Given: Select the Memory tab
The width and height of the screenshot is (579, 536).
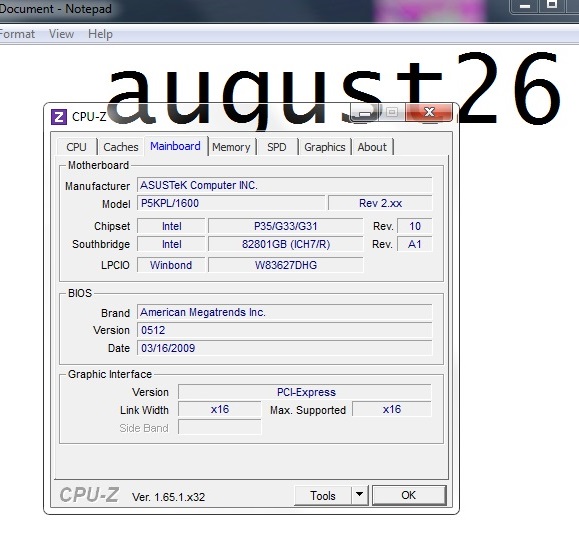Looking at the screenshot, I should [232, 147].
